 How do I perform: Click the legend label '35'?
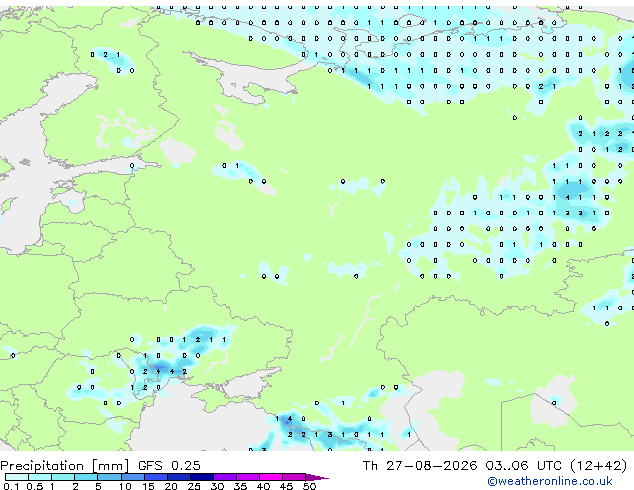(x=240, y=486)
